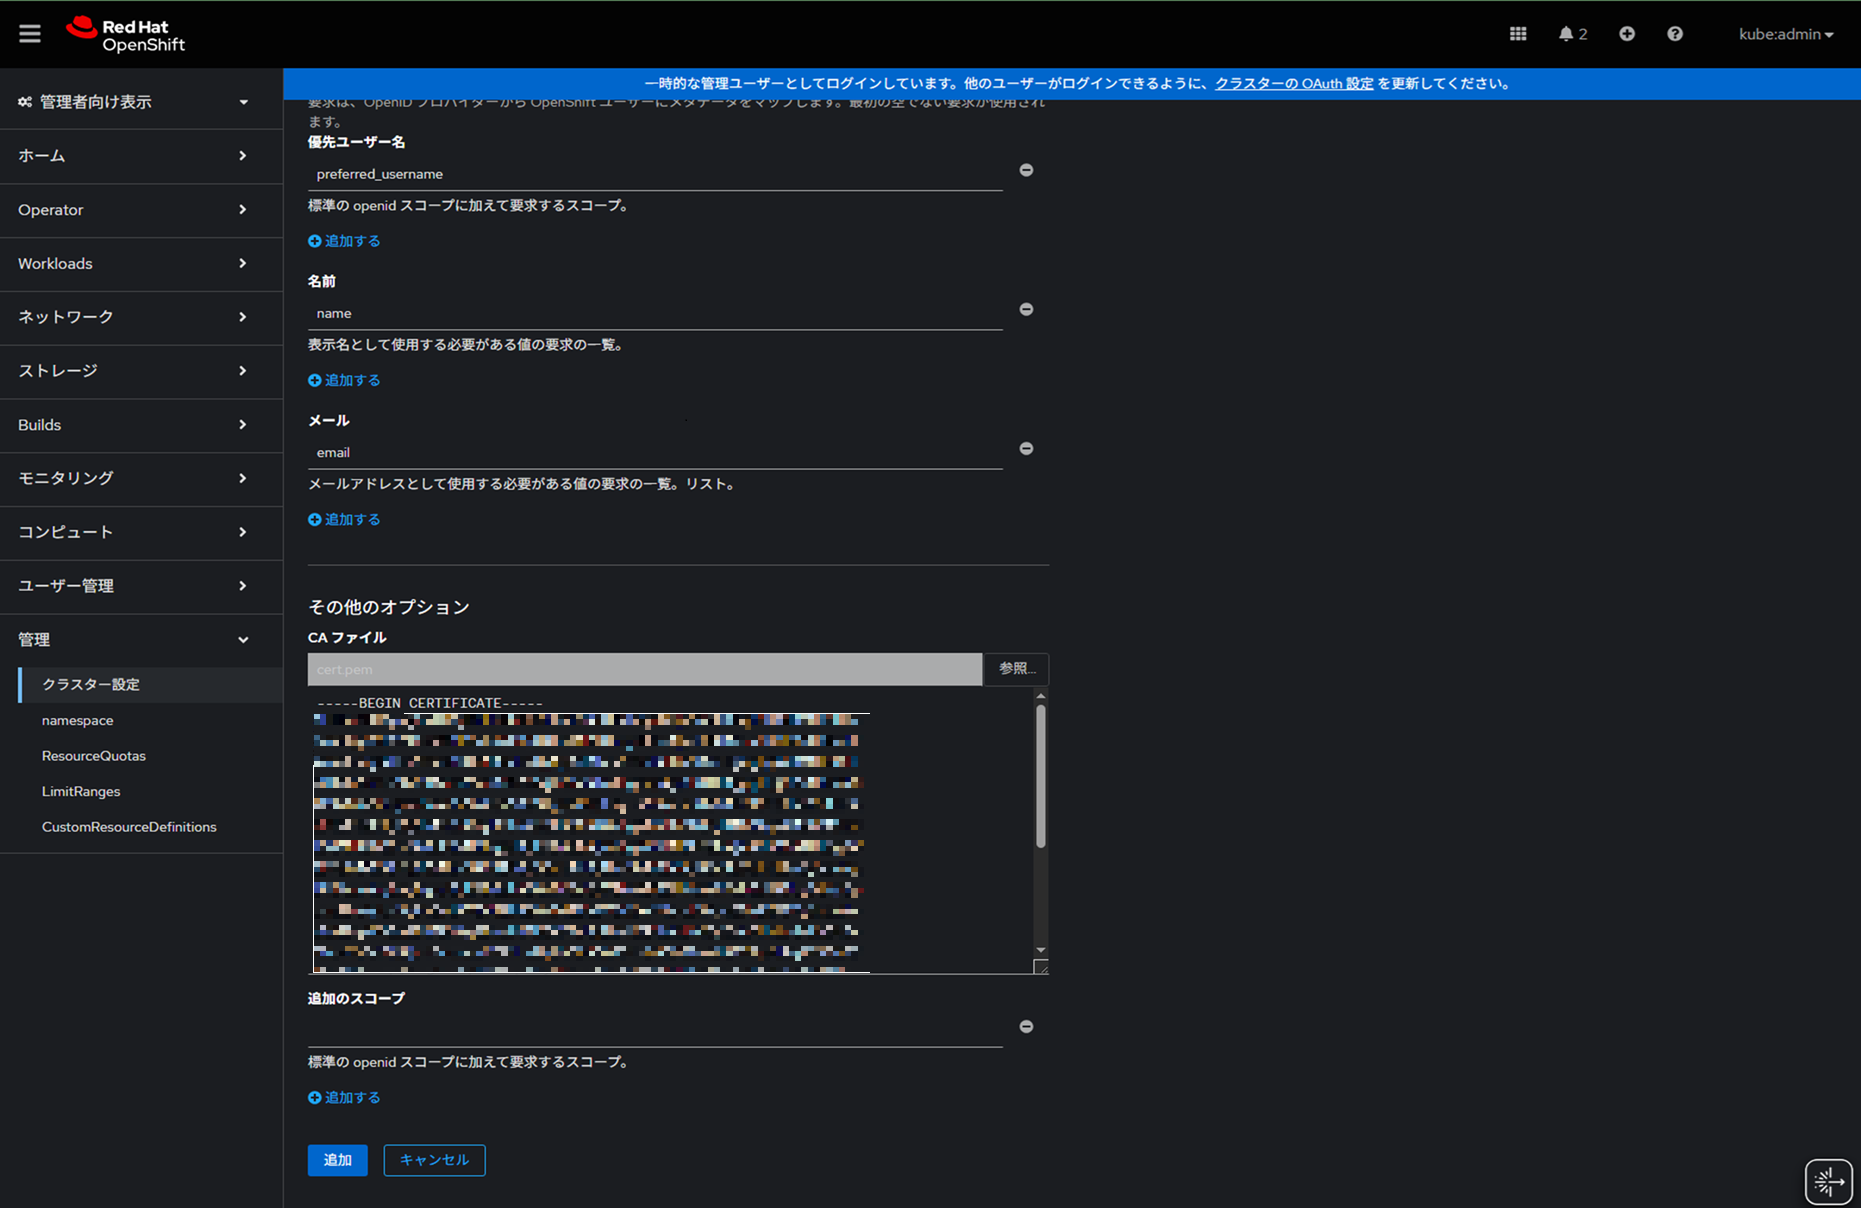The height and width of the screenshot is (1208, 1861).
Task: Remove the preferred_username claim entry
Action: (x=1026, y=171)
